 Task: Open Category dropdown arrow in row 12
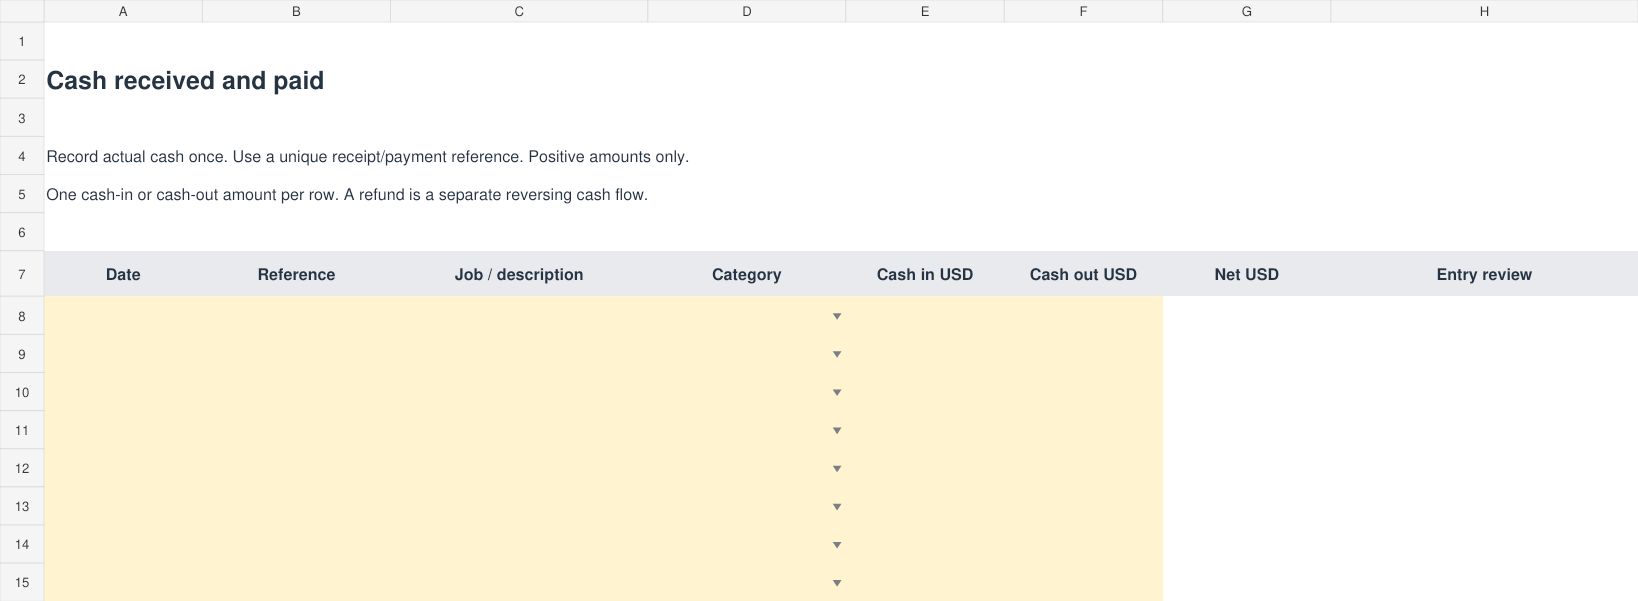pos(837,468)
